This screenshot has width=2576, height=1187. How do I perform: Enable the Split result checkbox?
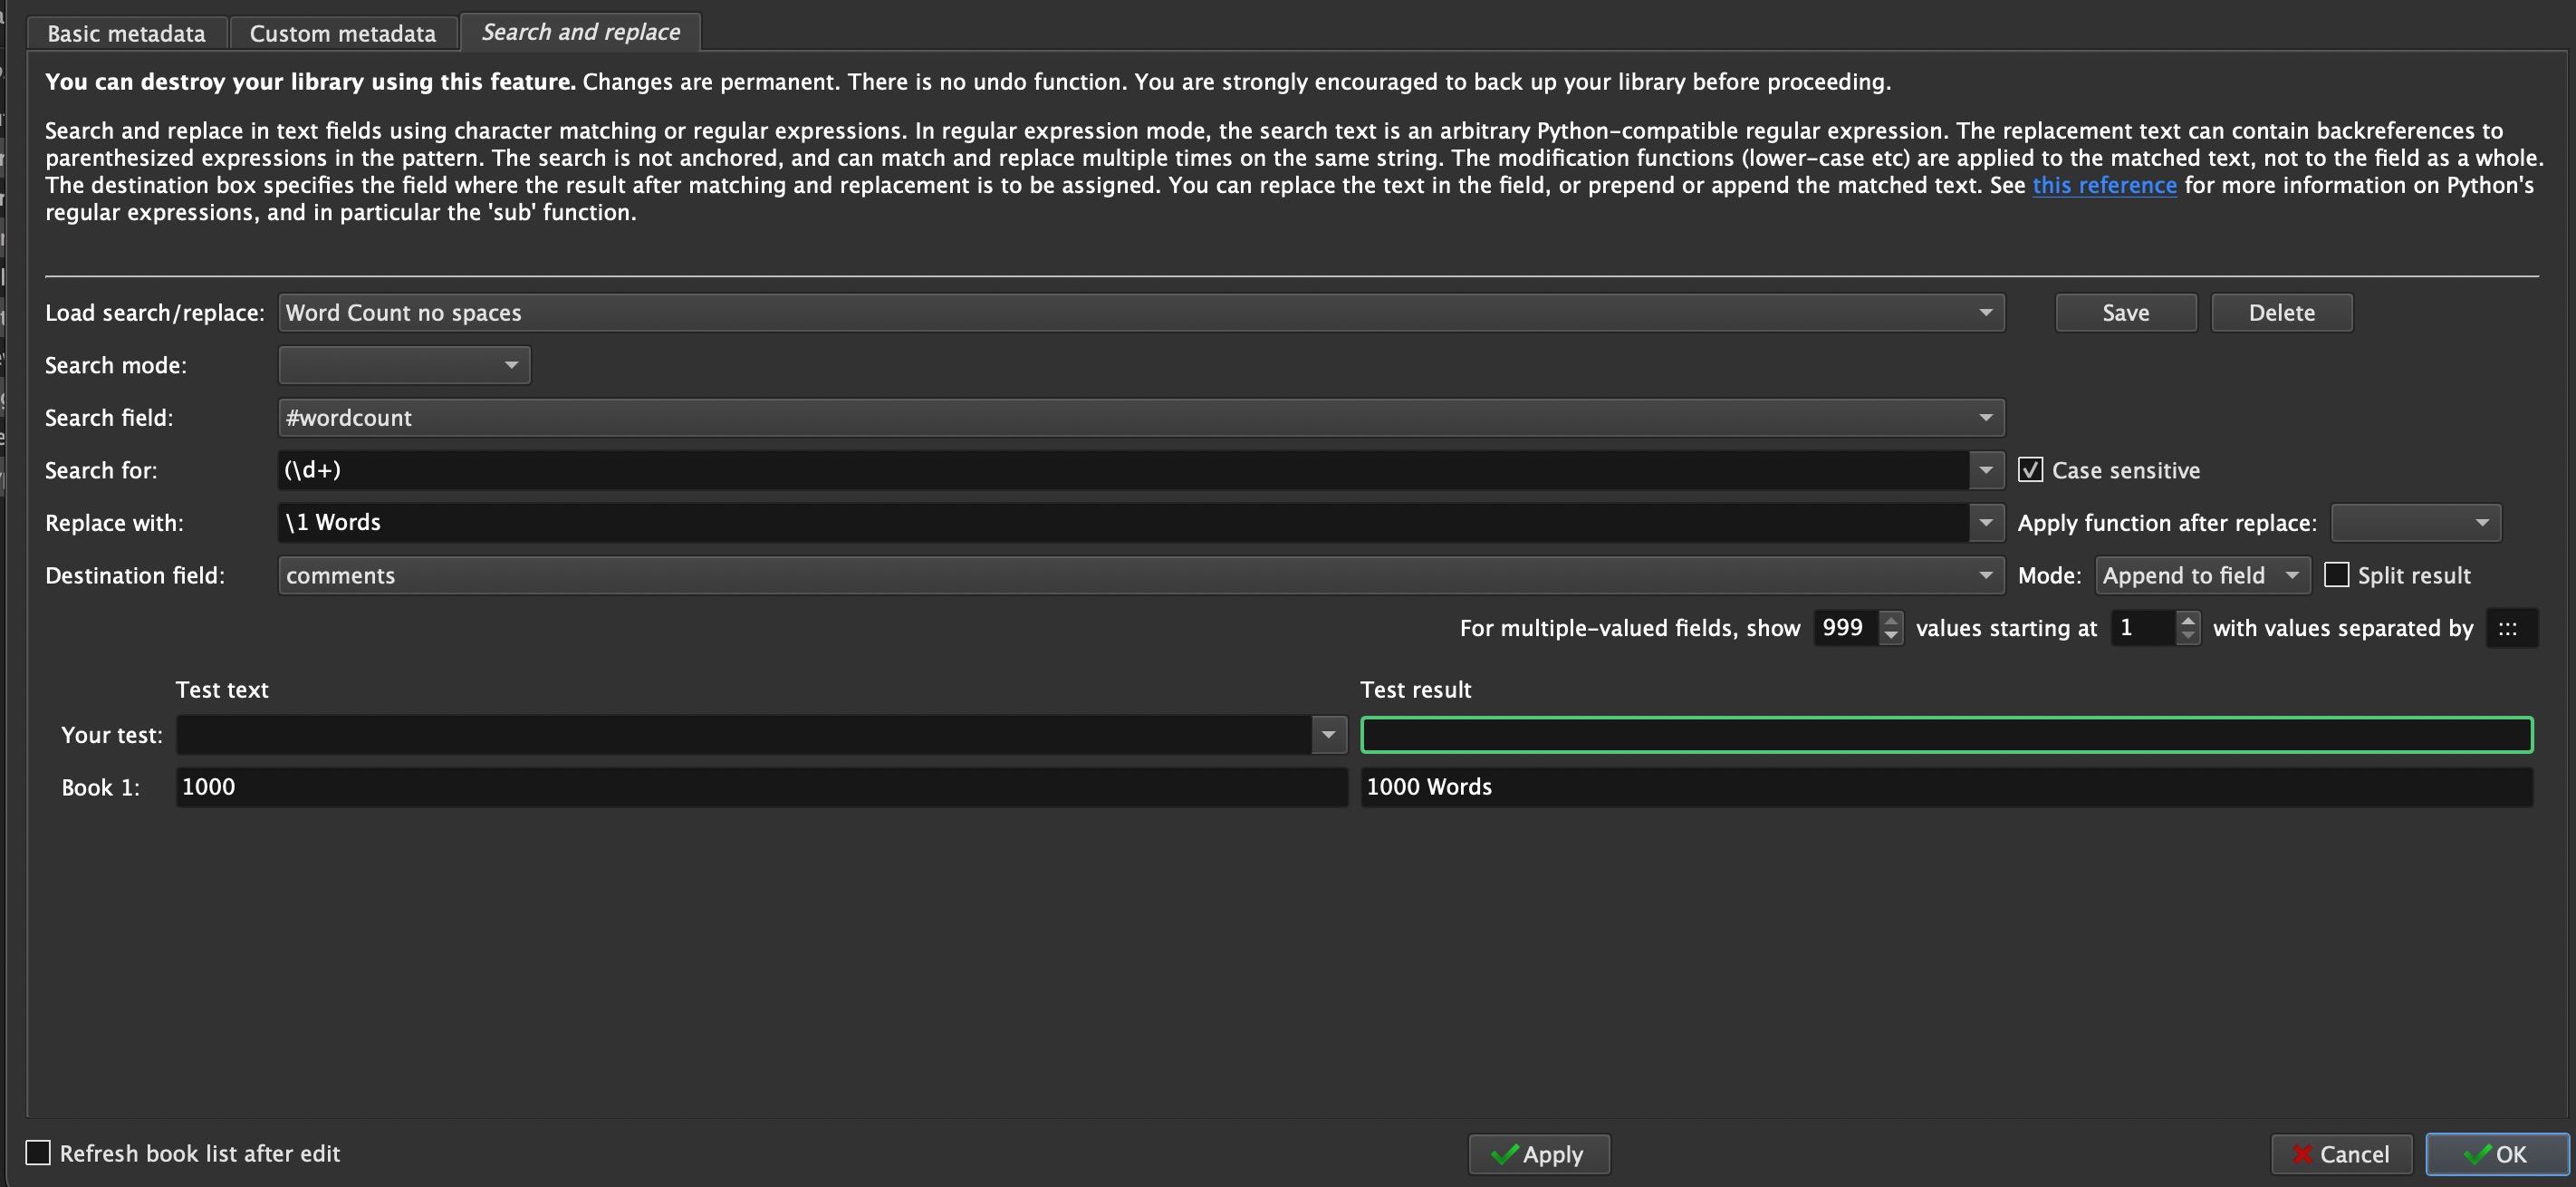pos(2336,575)
